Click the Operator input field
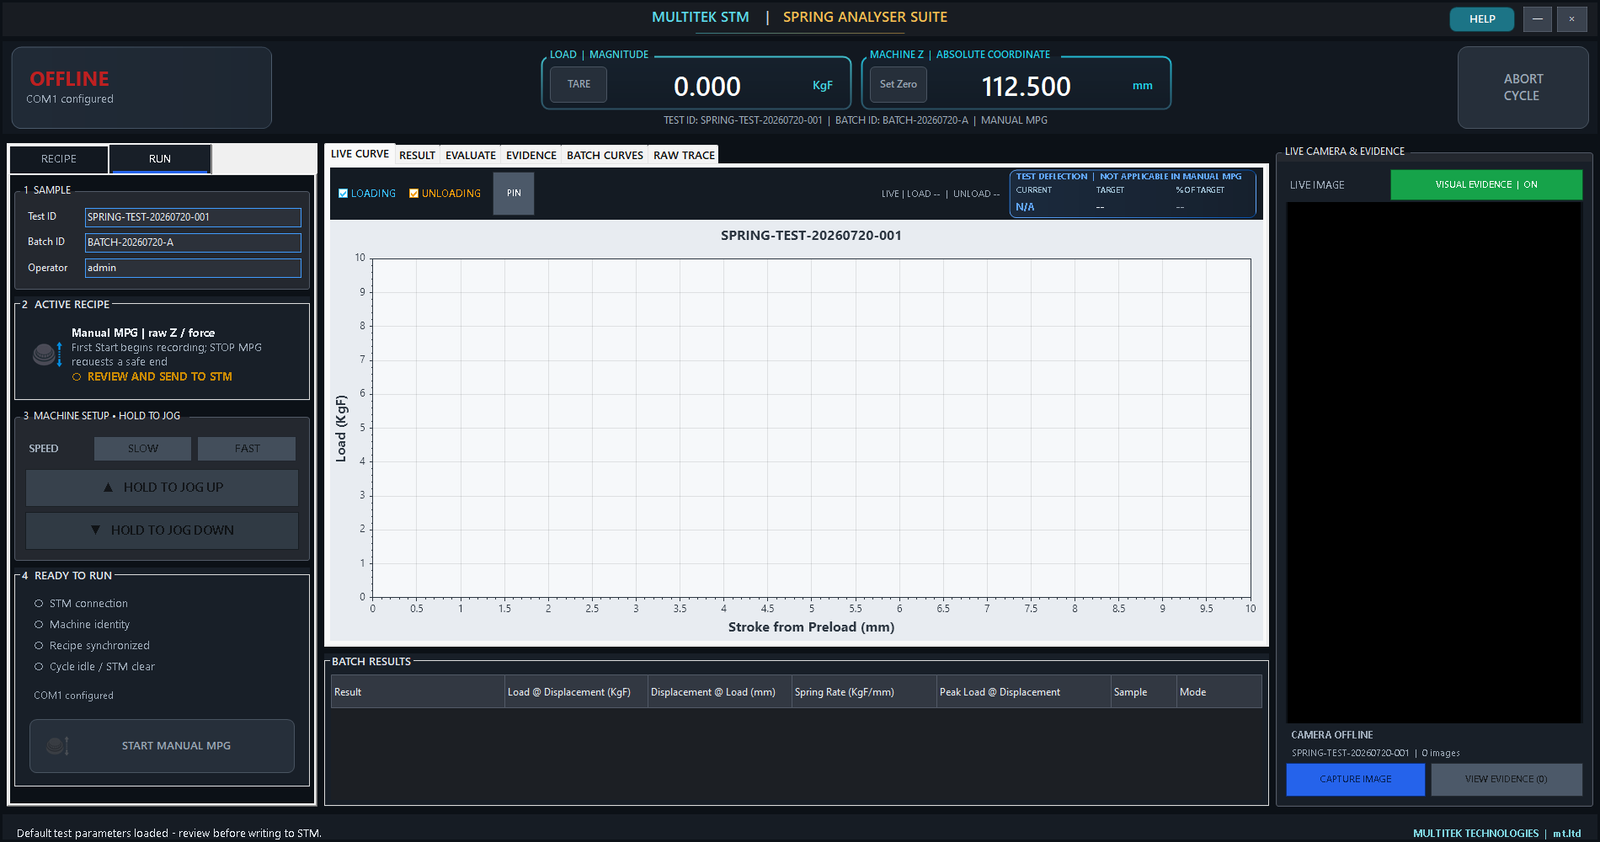 pos(193,268)
